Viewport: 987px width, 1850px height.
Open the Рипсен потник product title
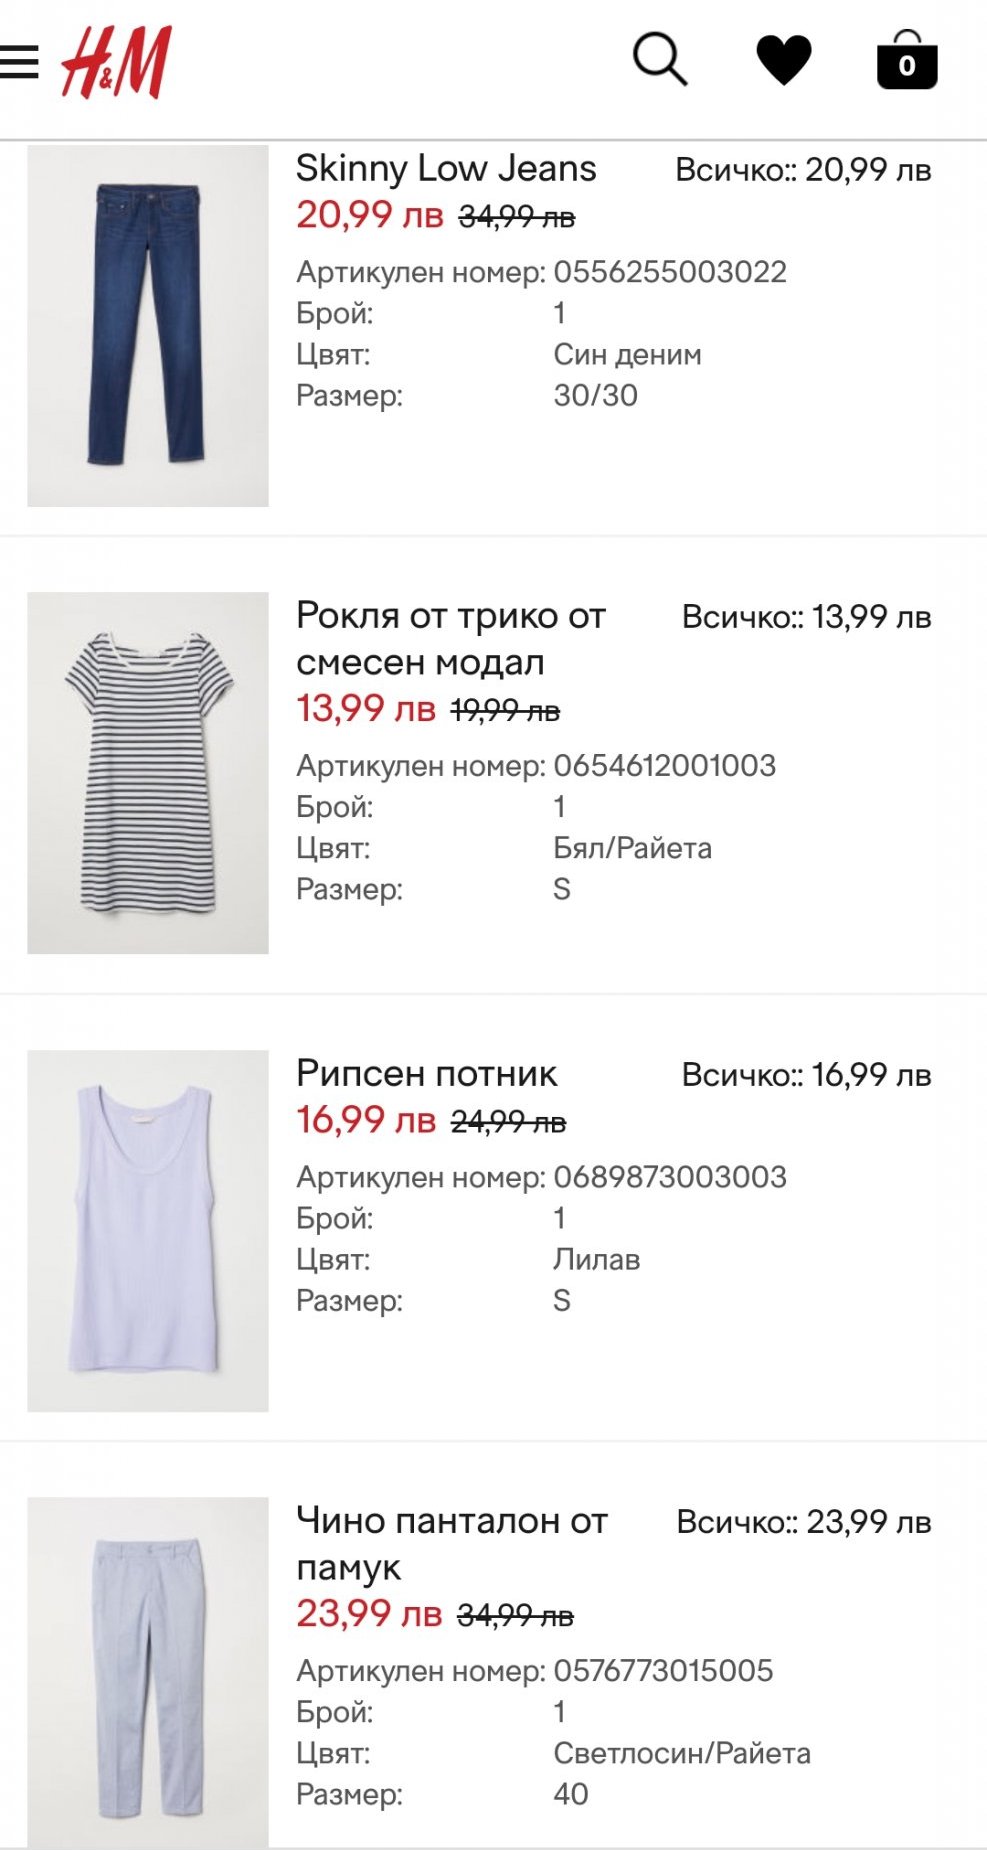[427, 1073]
